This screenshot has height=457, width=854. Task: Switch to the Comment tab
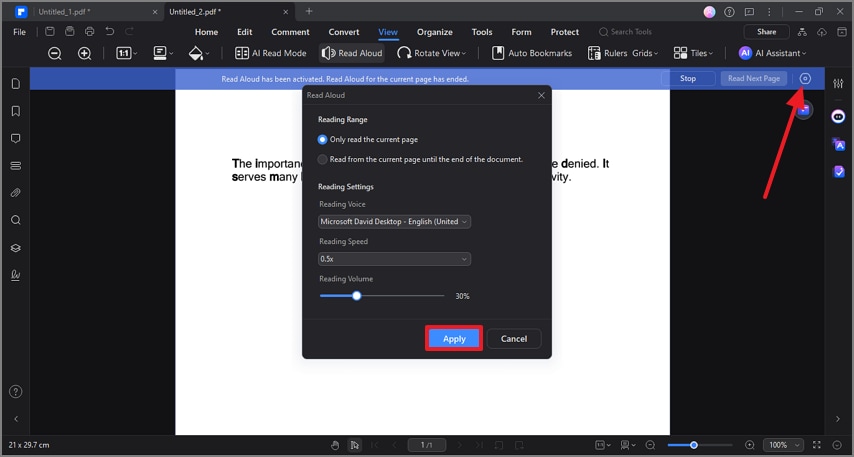(290, 32)
